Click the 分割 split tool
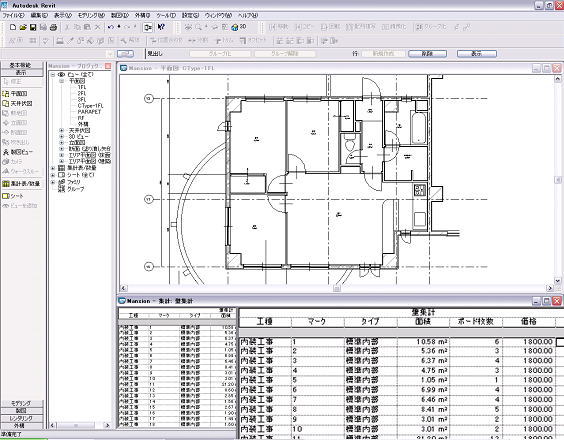Screen dimensions: 564x440 (x=198, y=41)
